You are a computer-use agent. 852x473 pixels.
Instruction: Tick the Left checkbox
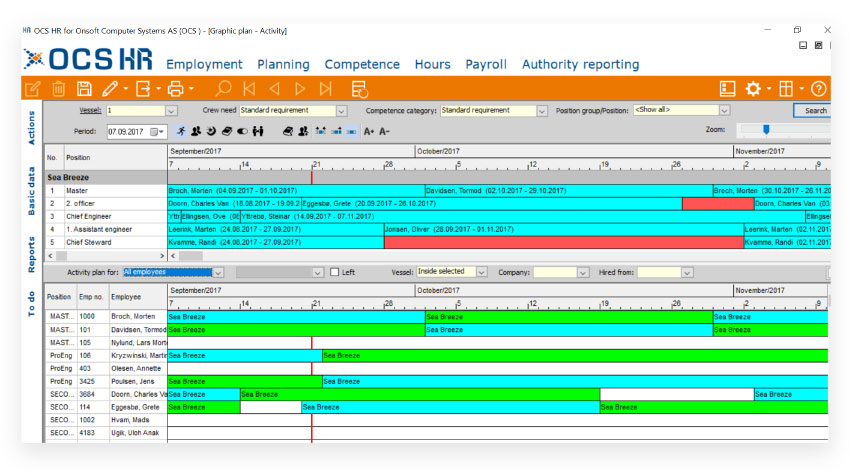coord(335,272)
